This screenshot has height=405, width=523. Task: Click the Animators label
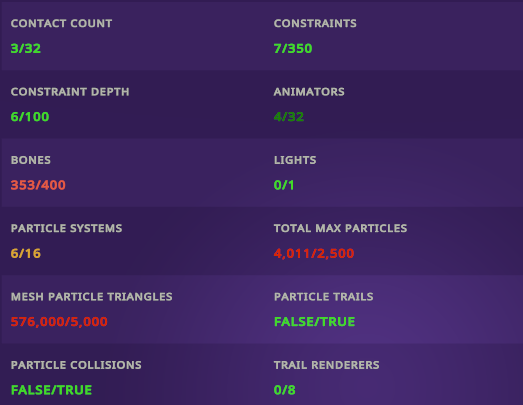coord(309,92)
